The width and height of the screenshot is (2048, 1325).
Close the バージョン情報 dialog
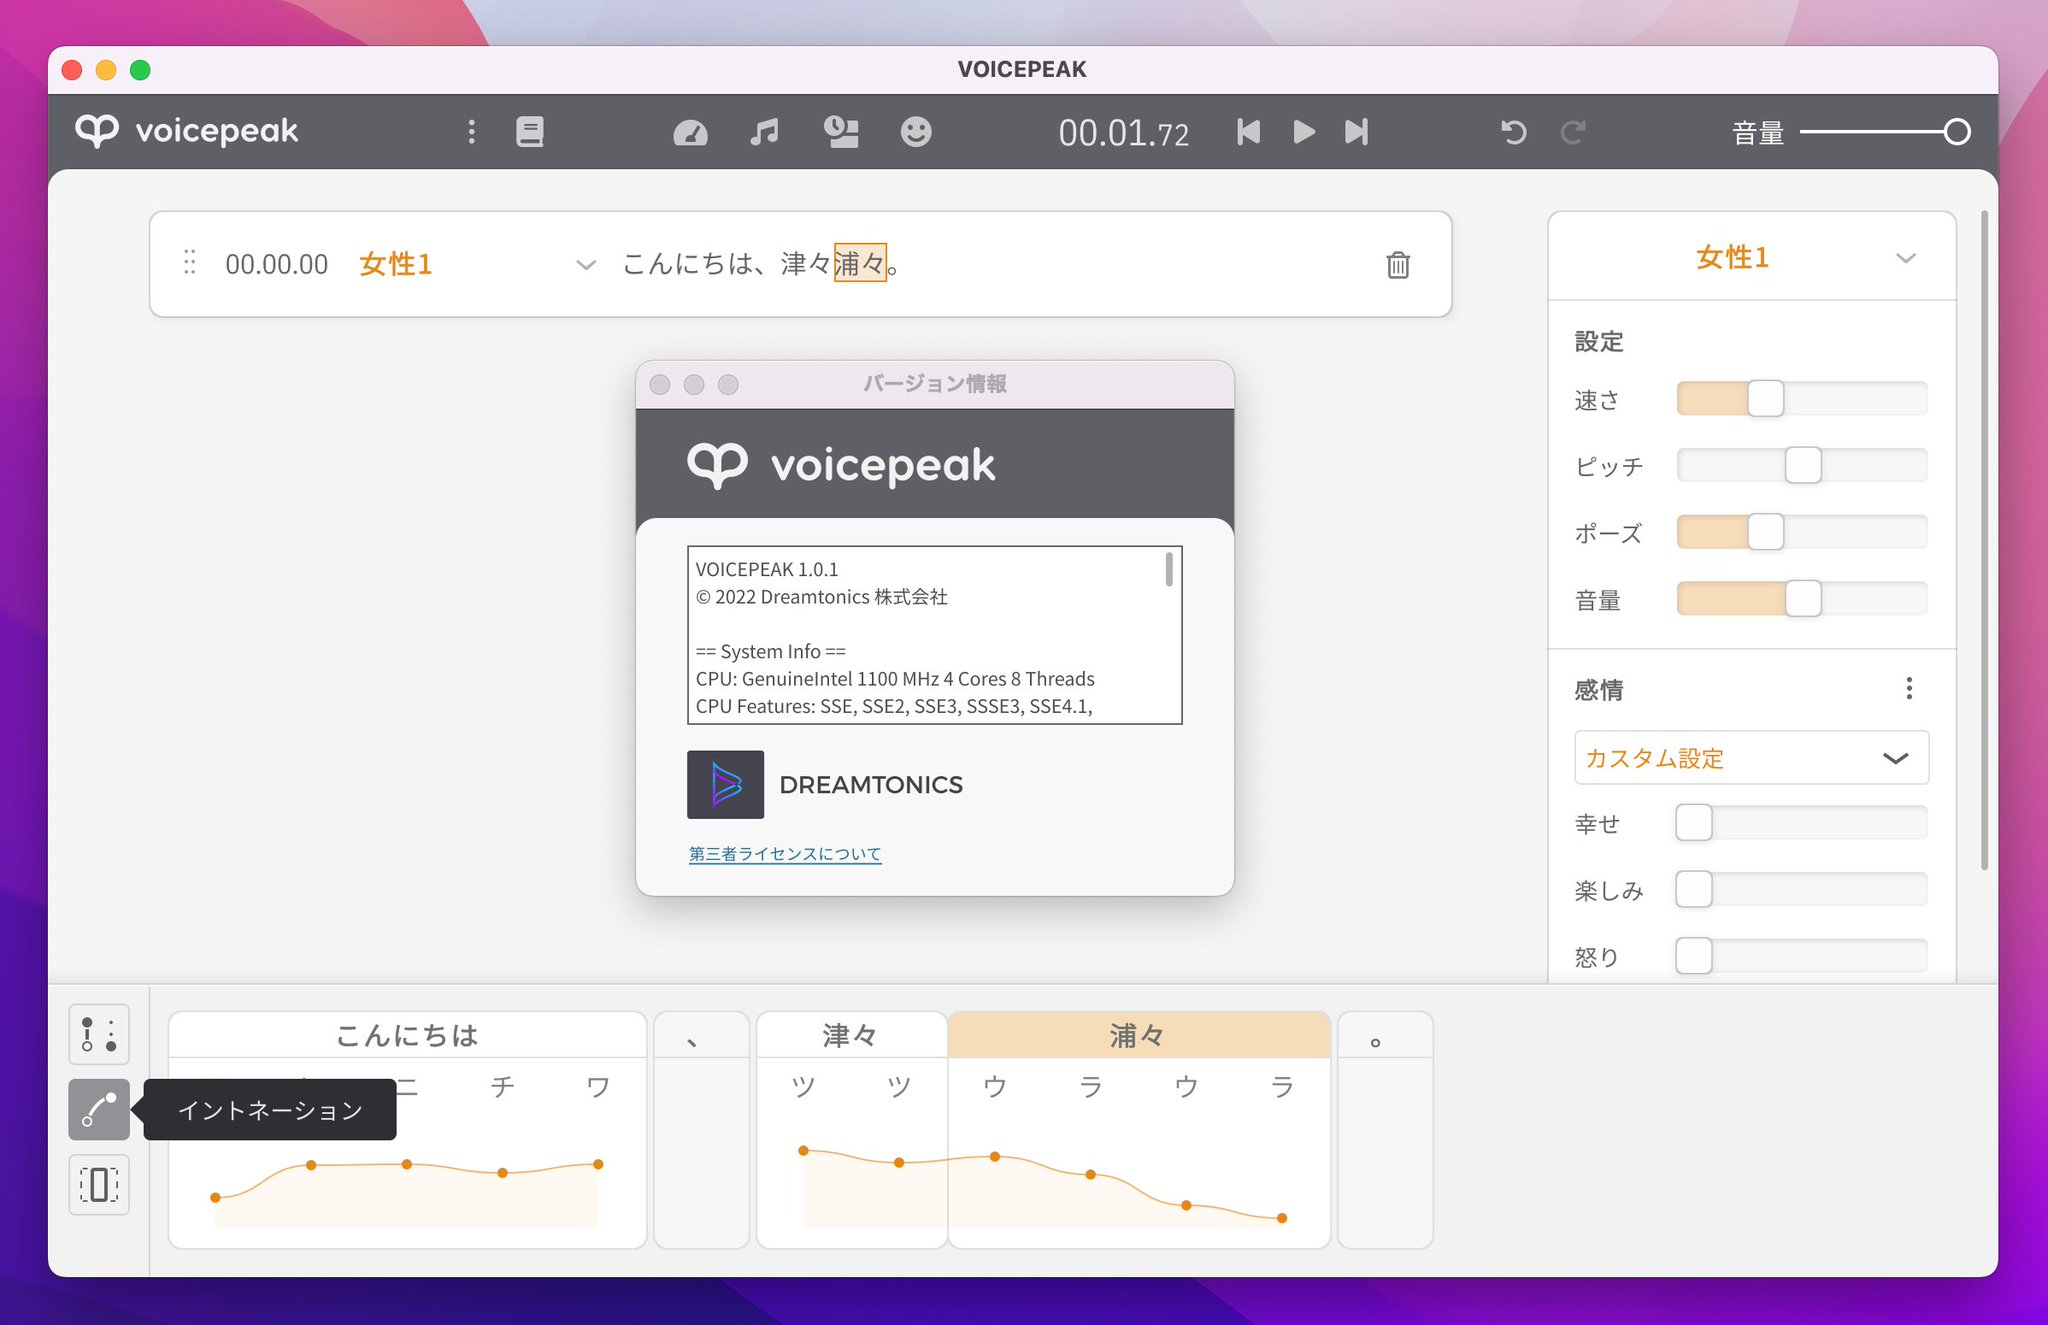pyautogui.click(x=660, y=385)
